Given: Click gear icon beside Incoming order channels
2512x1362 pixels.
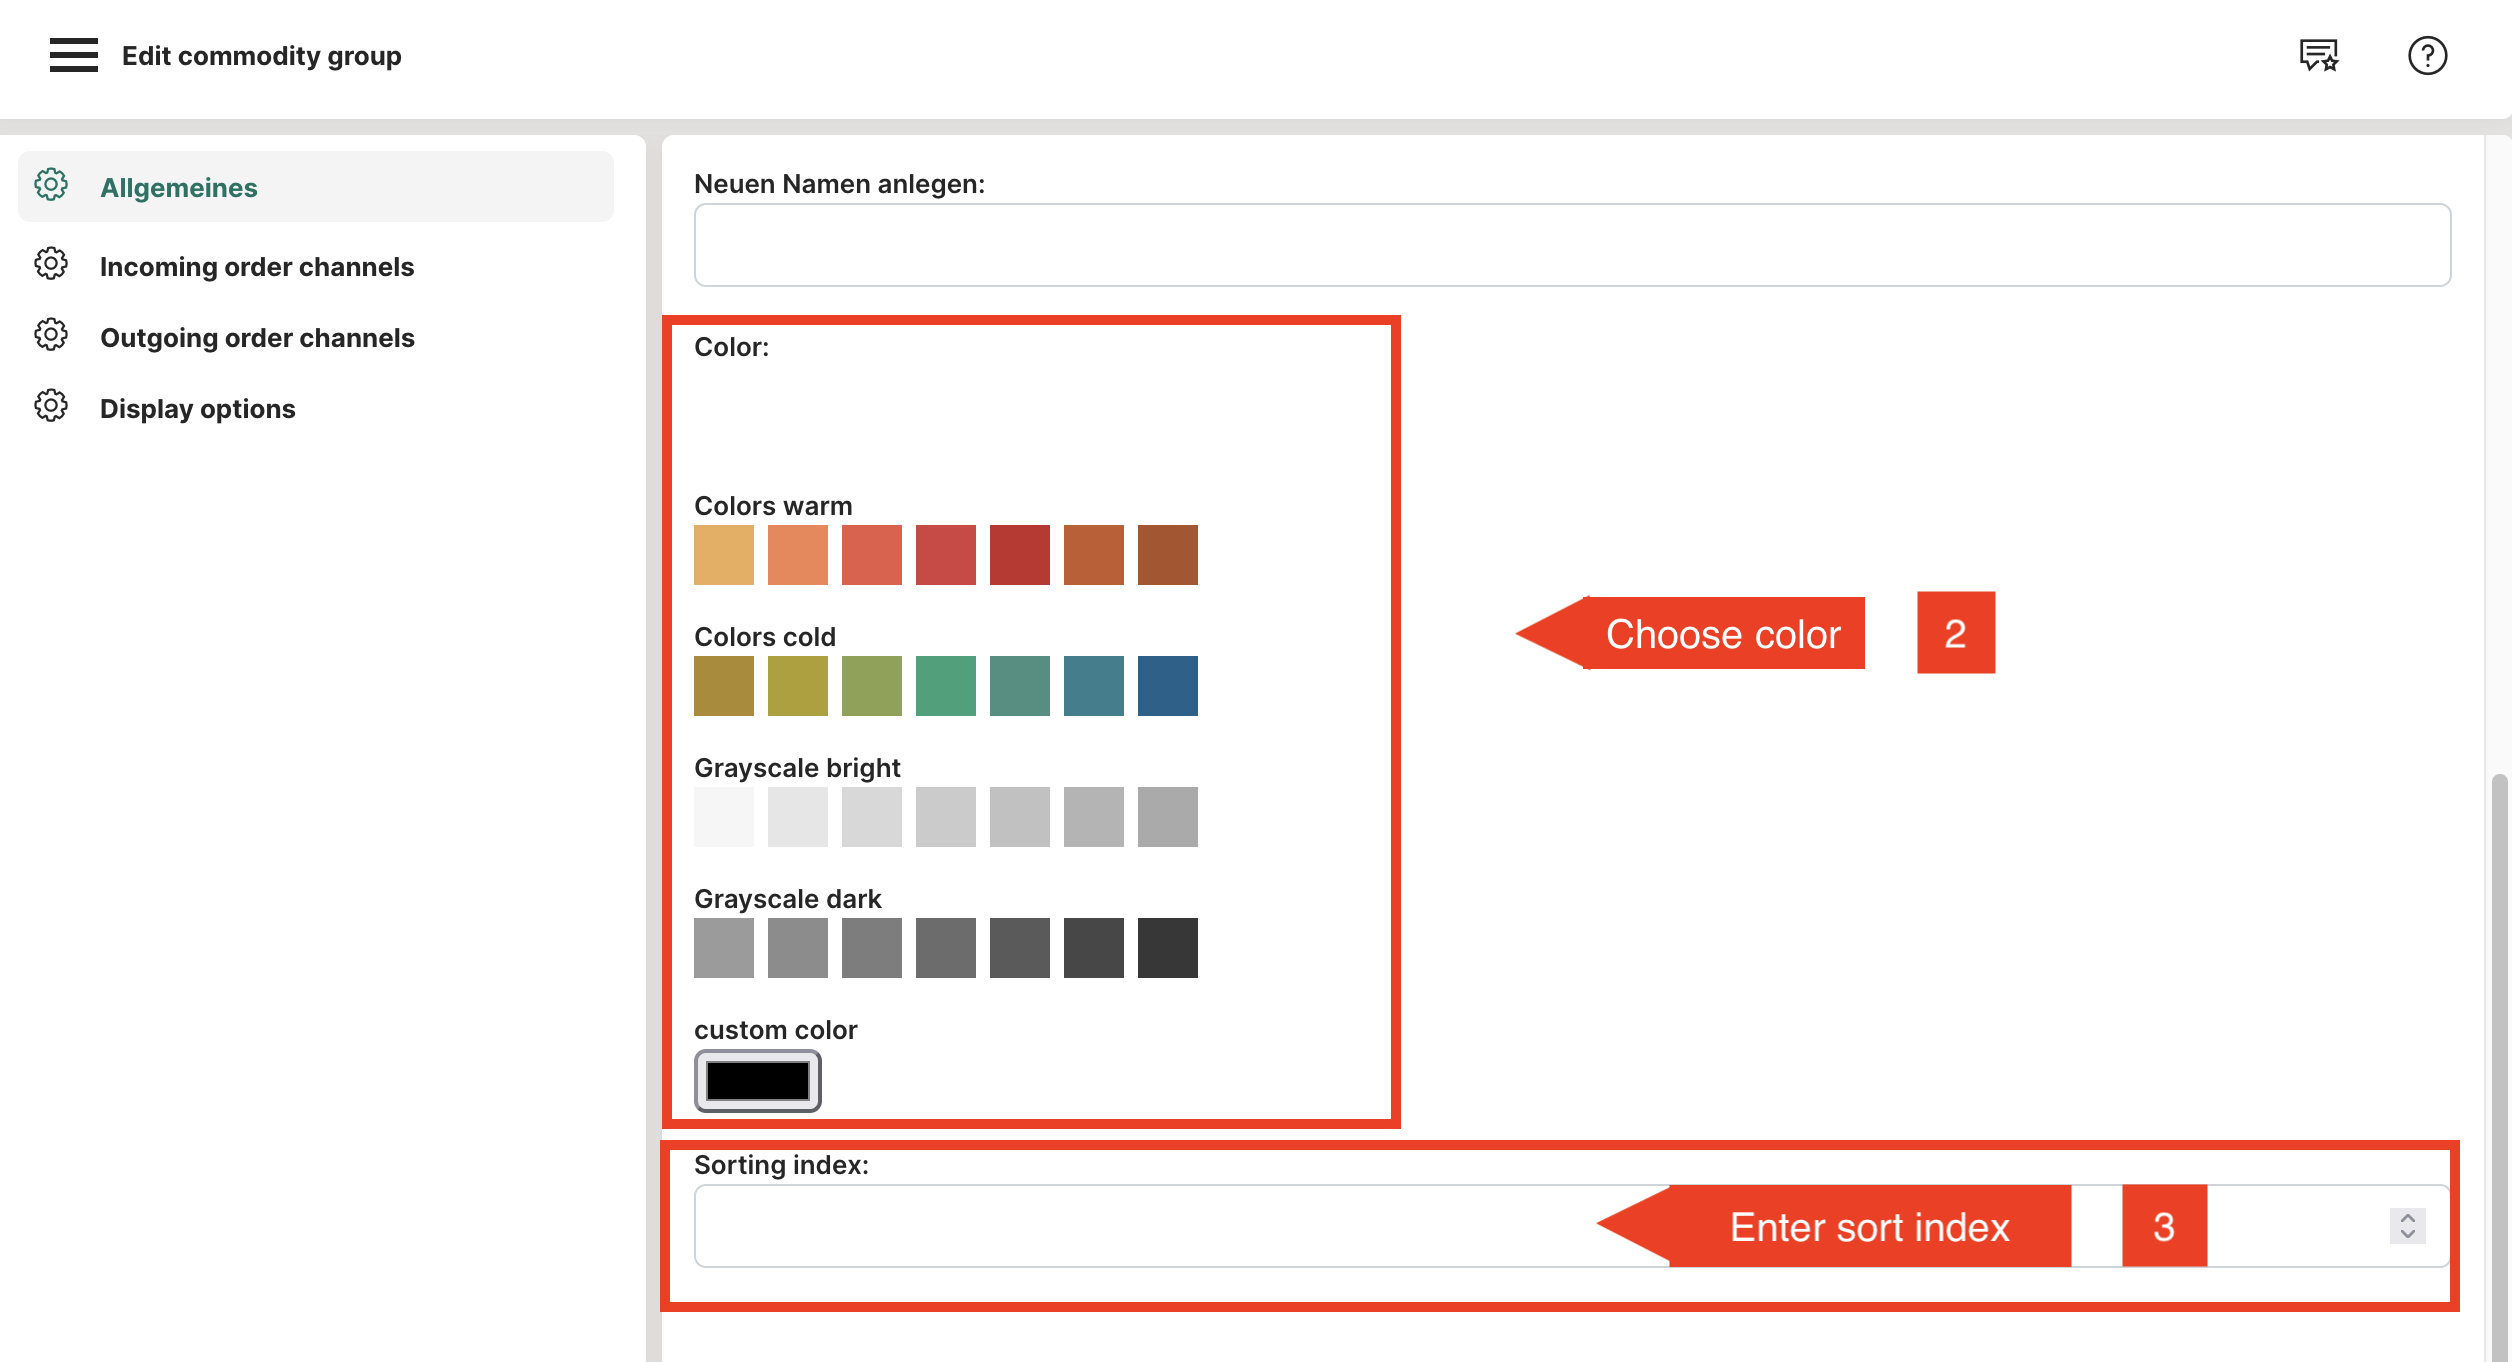Looking at the screenshot, I should pyautogui.click(x=51, y=264).
